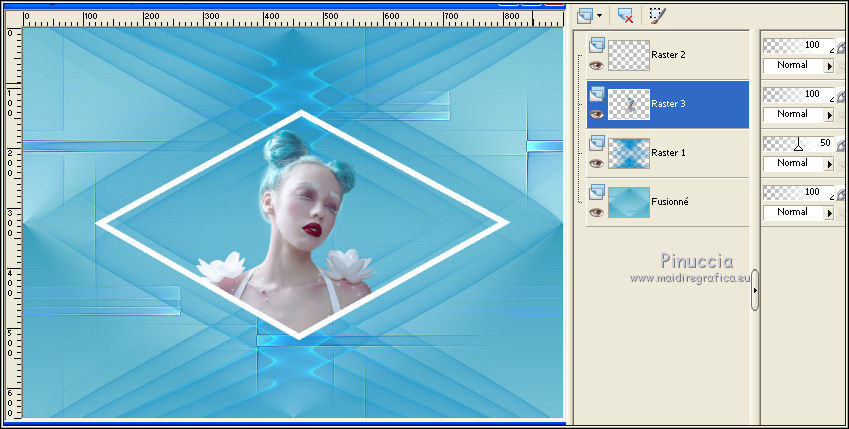Image resolution: width=849 pixels, height=429 pixels.
Task: Click the vertical ruler left of the canvas
Action: [14, 223]
